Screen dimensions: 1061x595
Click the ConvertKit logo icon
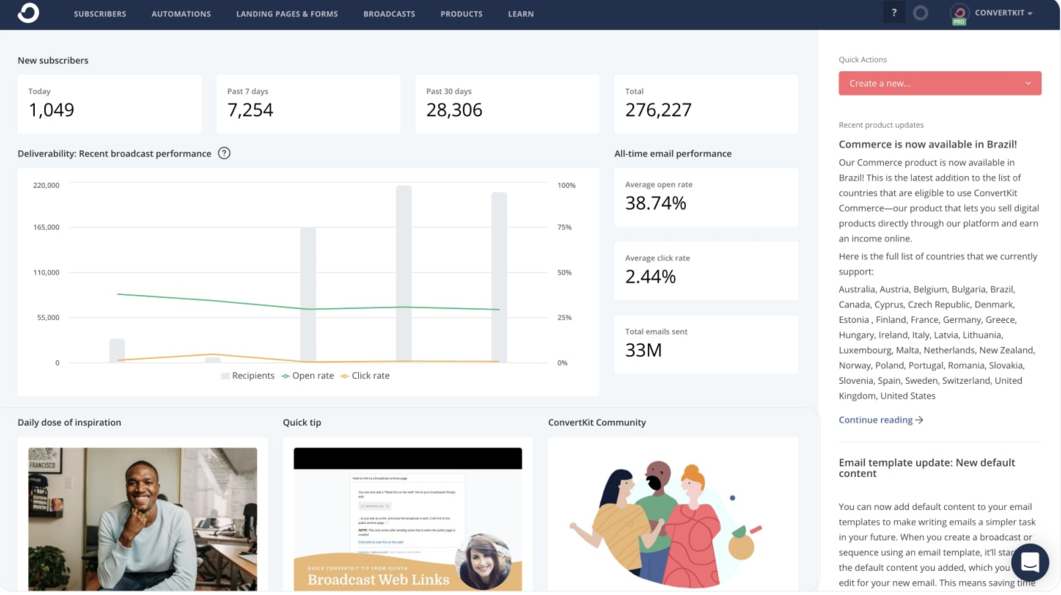coord(28,13)
